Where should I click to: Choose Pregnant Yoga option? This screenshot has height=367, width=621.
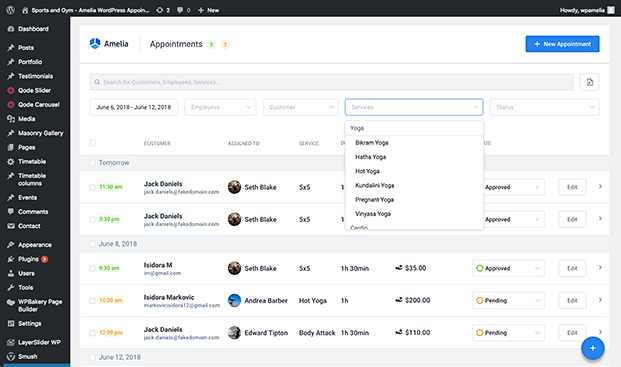[x=414, y=200]
